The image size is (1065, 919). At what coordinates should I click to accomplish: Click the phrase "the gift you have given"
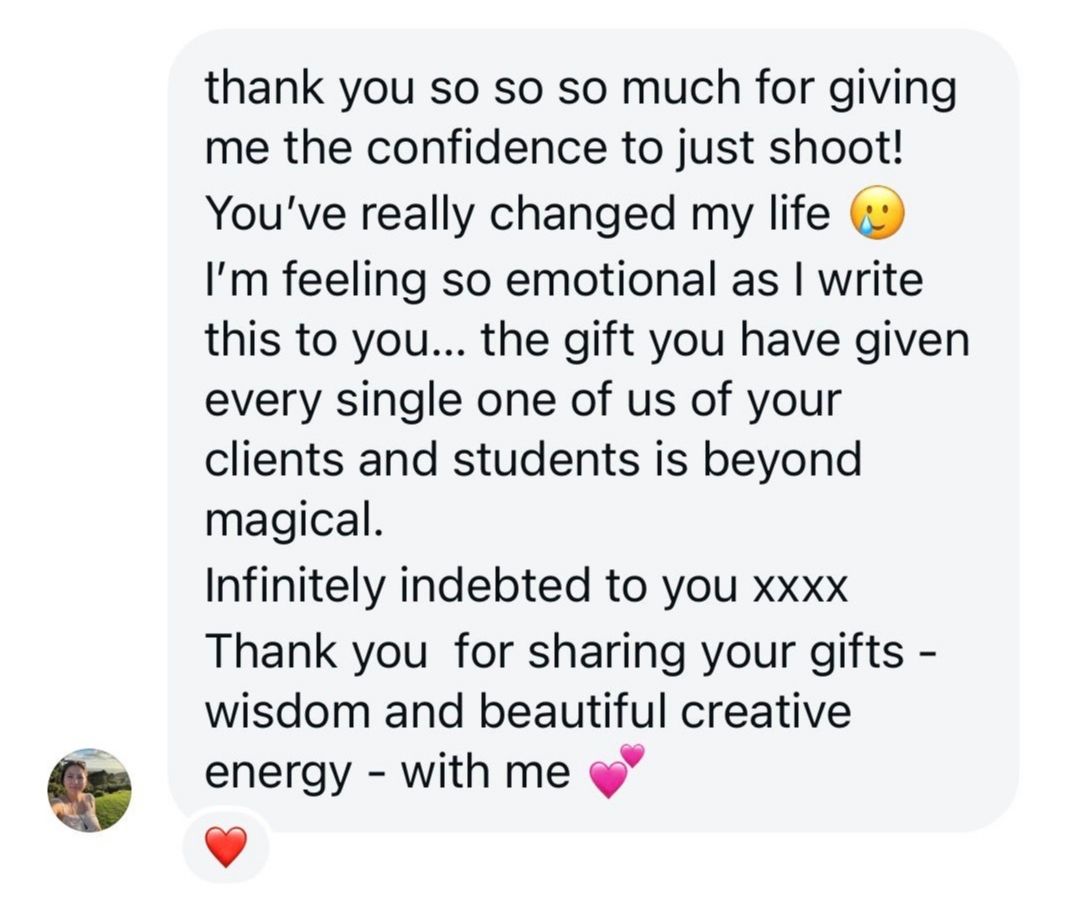(725, 341)
